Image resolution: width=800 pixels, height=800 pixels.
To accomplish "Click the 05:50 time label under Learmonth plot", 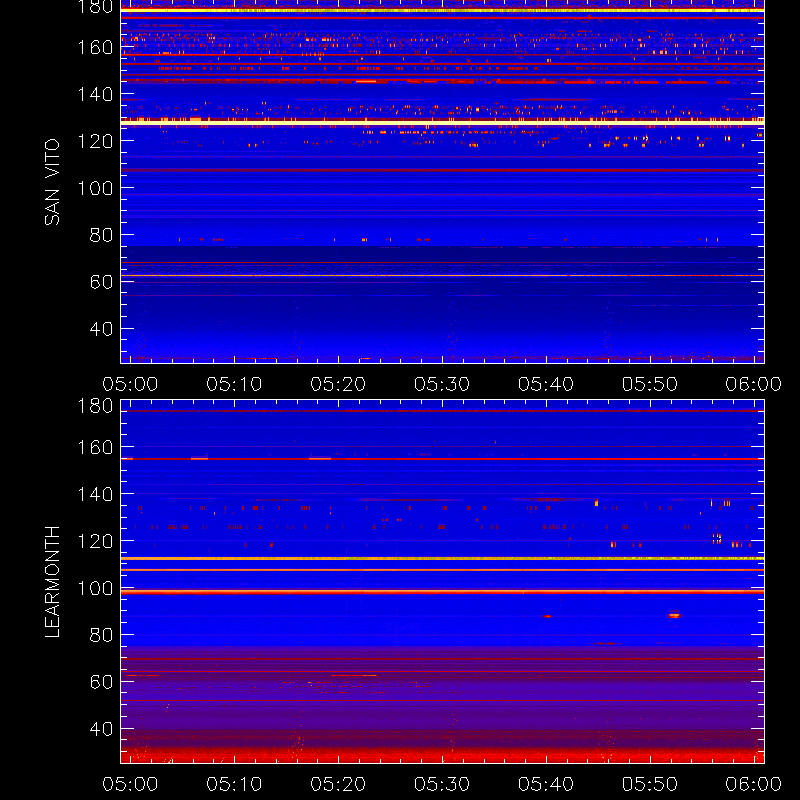I will 649,784.
